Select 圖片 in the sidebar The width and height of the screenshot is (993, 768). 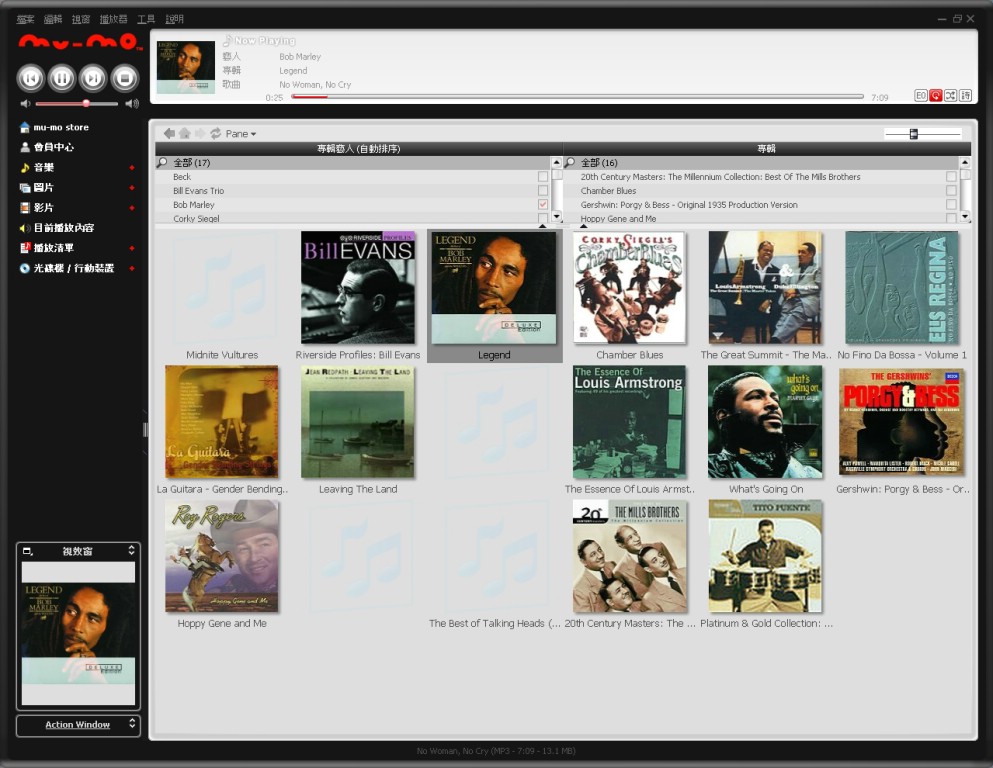(37, 187)
